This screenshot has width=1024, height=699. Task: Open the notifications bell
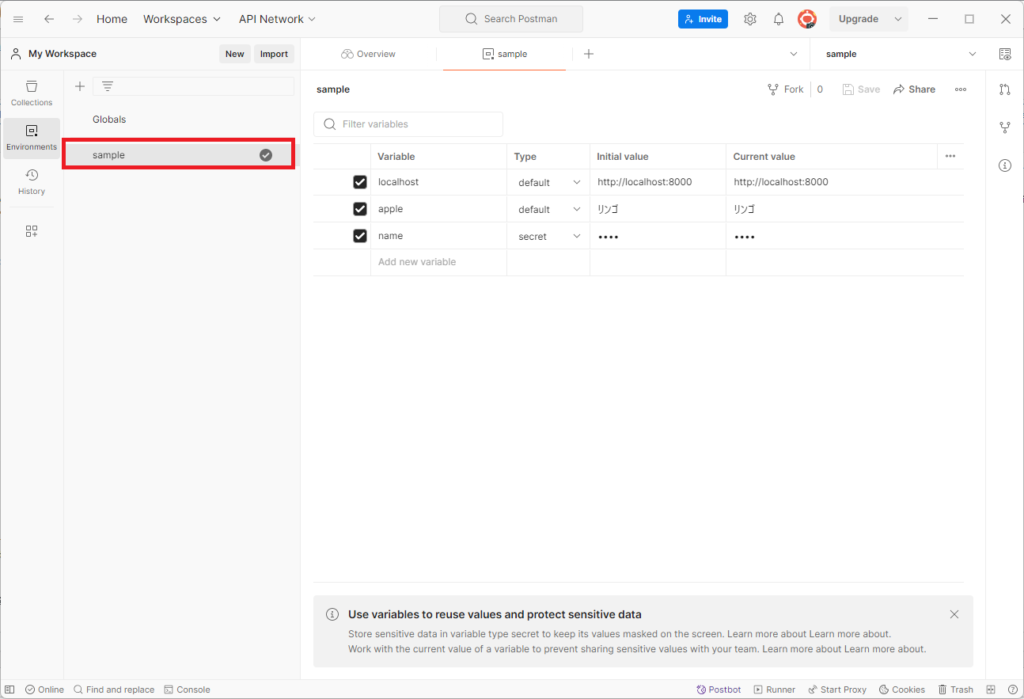coord(778,19)
